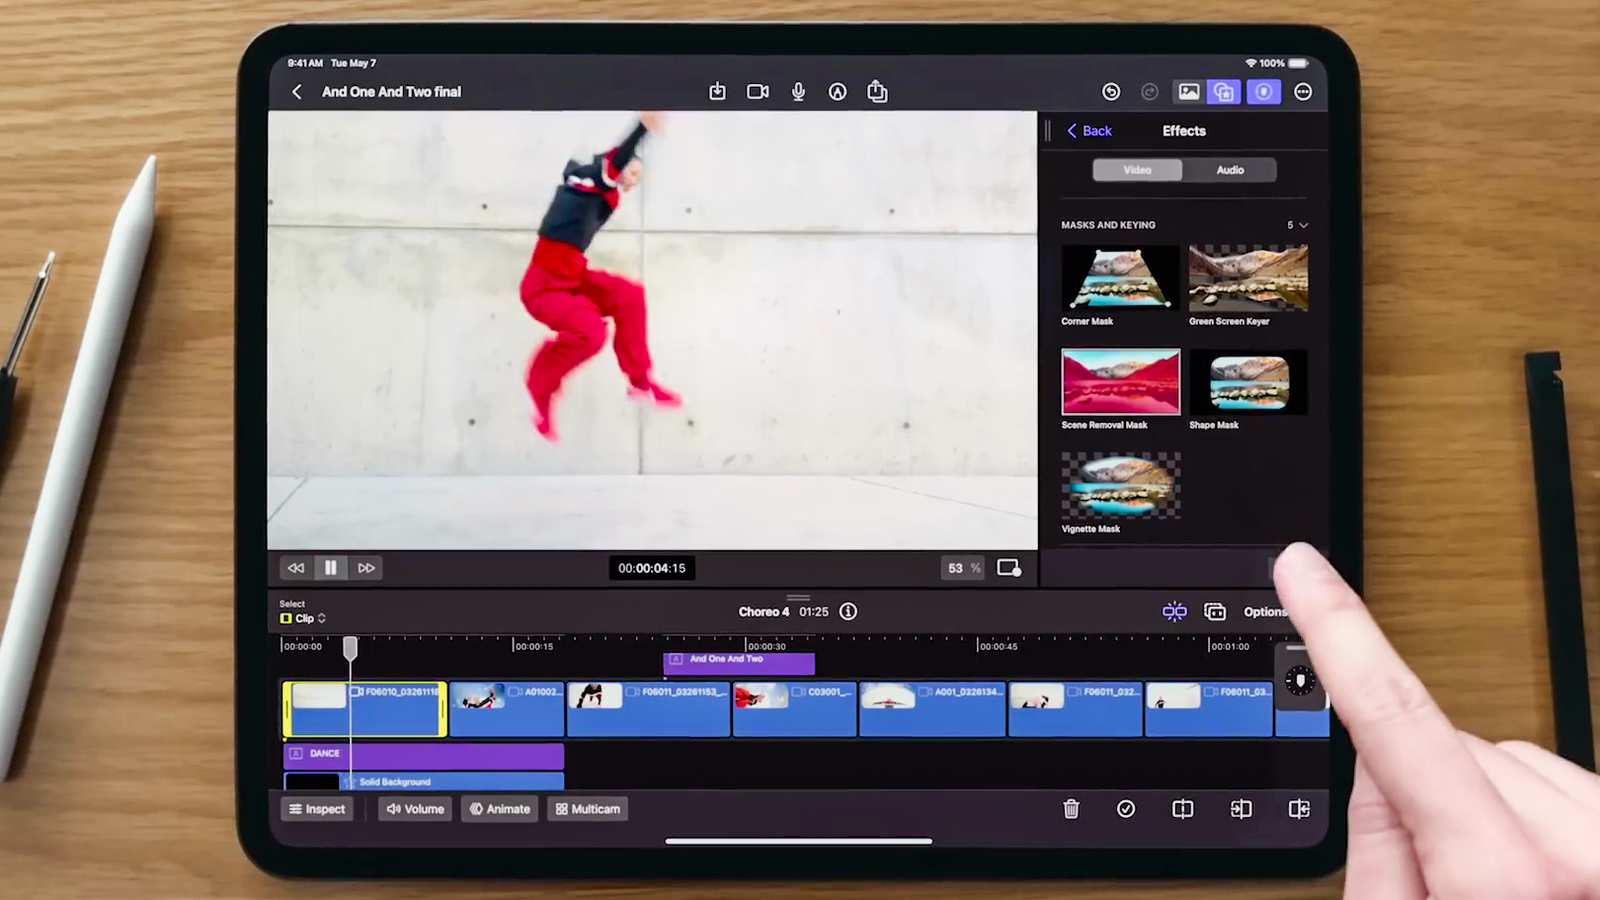Tap the timecode 00:00:04:15 field
Viewport: 1600px width, 900px height.
[x=652, y=568]
